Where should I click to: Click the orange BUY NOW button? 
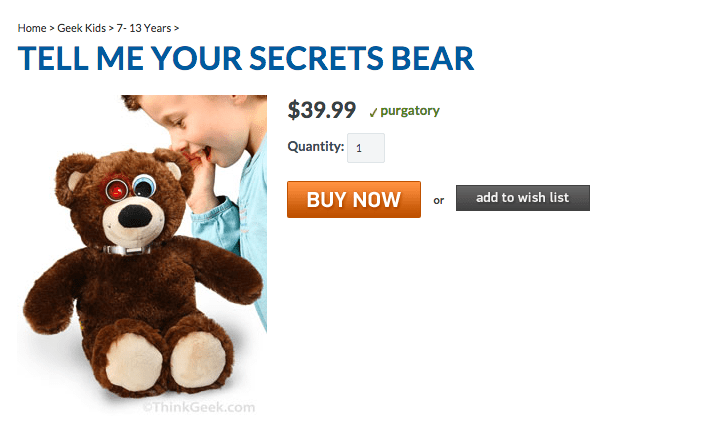pos(354,200)
